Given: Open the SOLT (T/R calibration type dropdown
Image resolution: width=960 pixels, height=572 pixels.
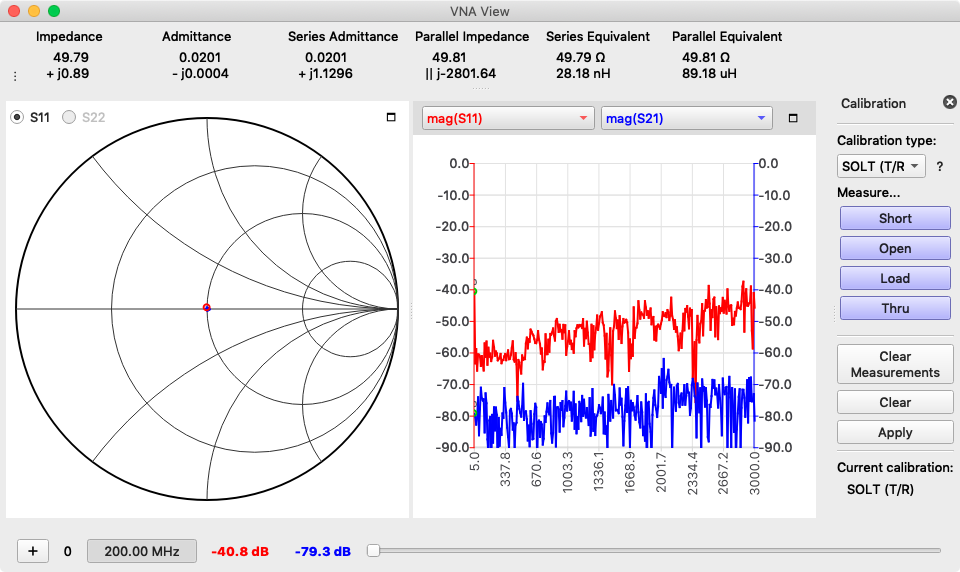Looking at the screenshot, I should (881, 167).
